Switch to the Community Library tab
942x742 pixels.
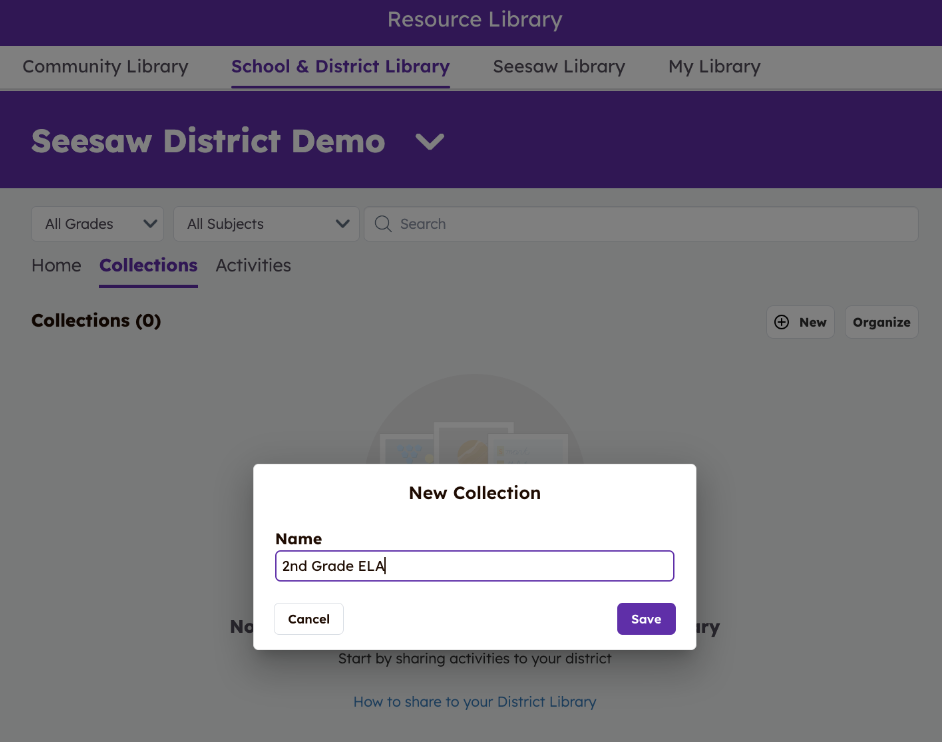(x=105, y=67)
